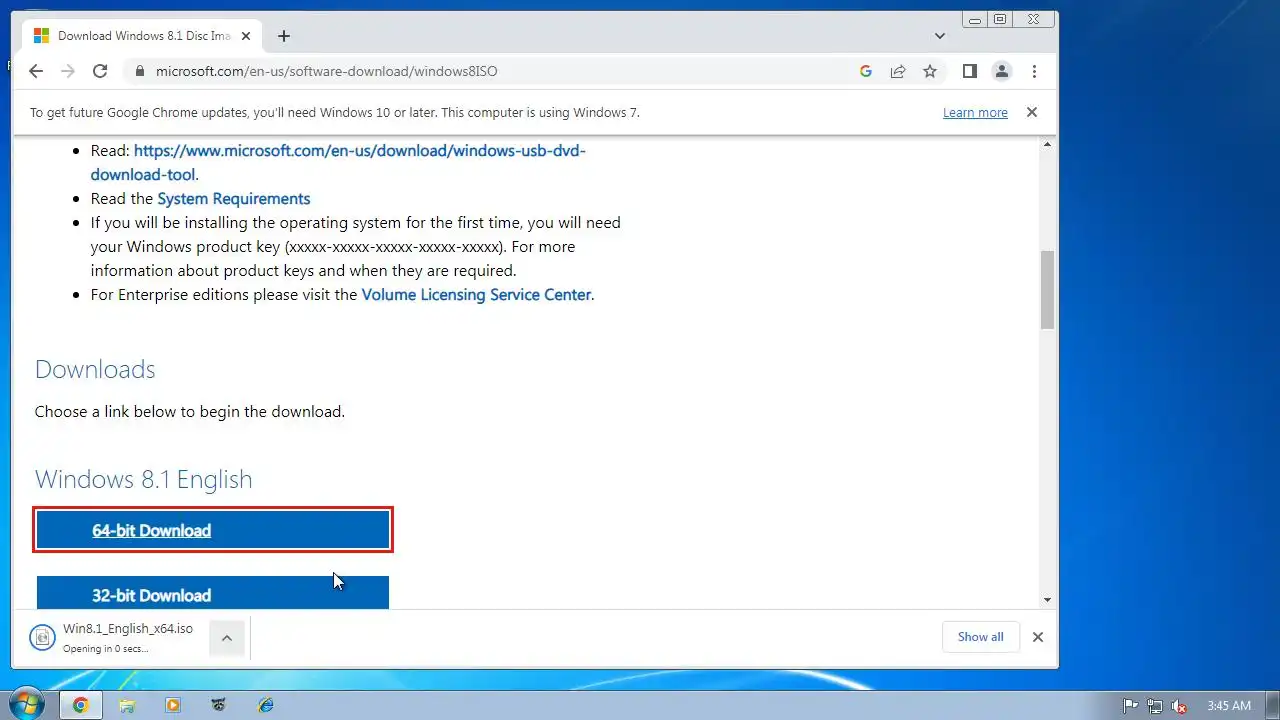Close the downloads bar
Image resolution: width=1280 pixels, height=720 pixels.
1038,637
